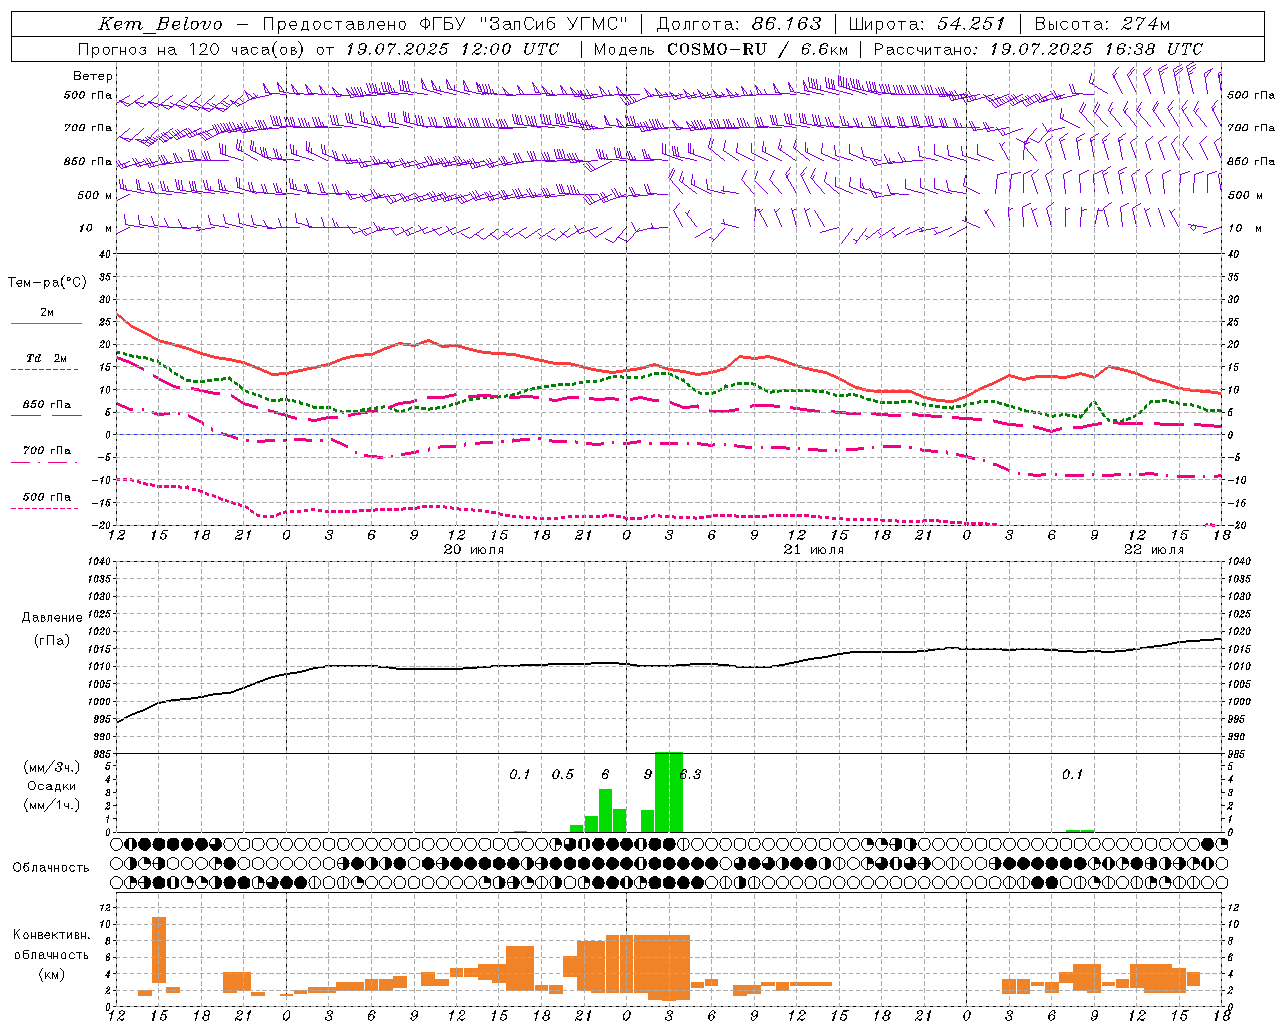Click the model name 'COSMO-RU' text

[x=717, y=49]
